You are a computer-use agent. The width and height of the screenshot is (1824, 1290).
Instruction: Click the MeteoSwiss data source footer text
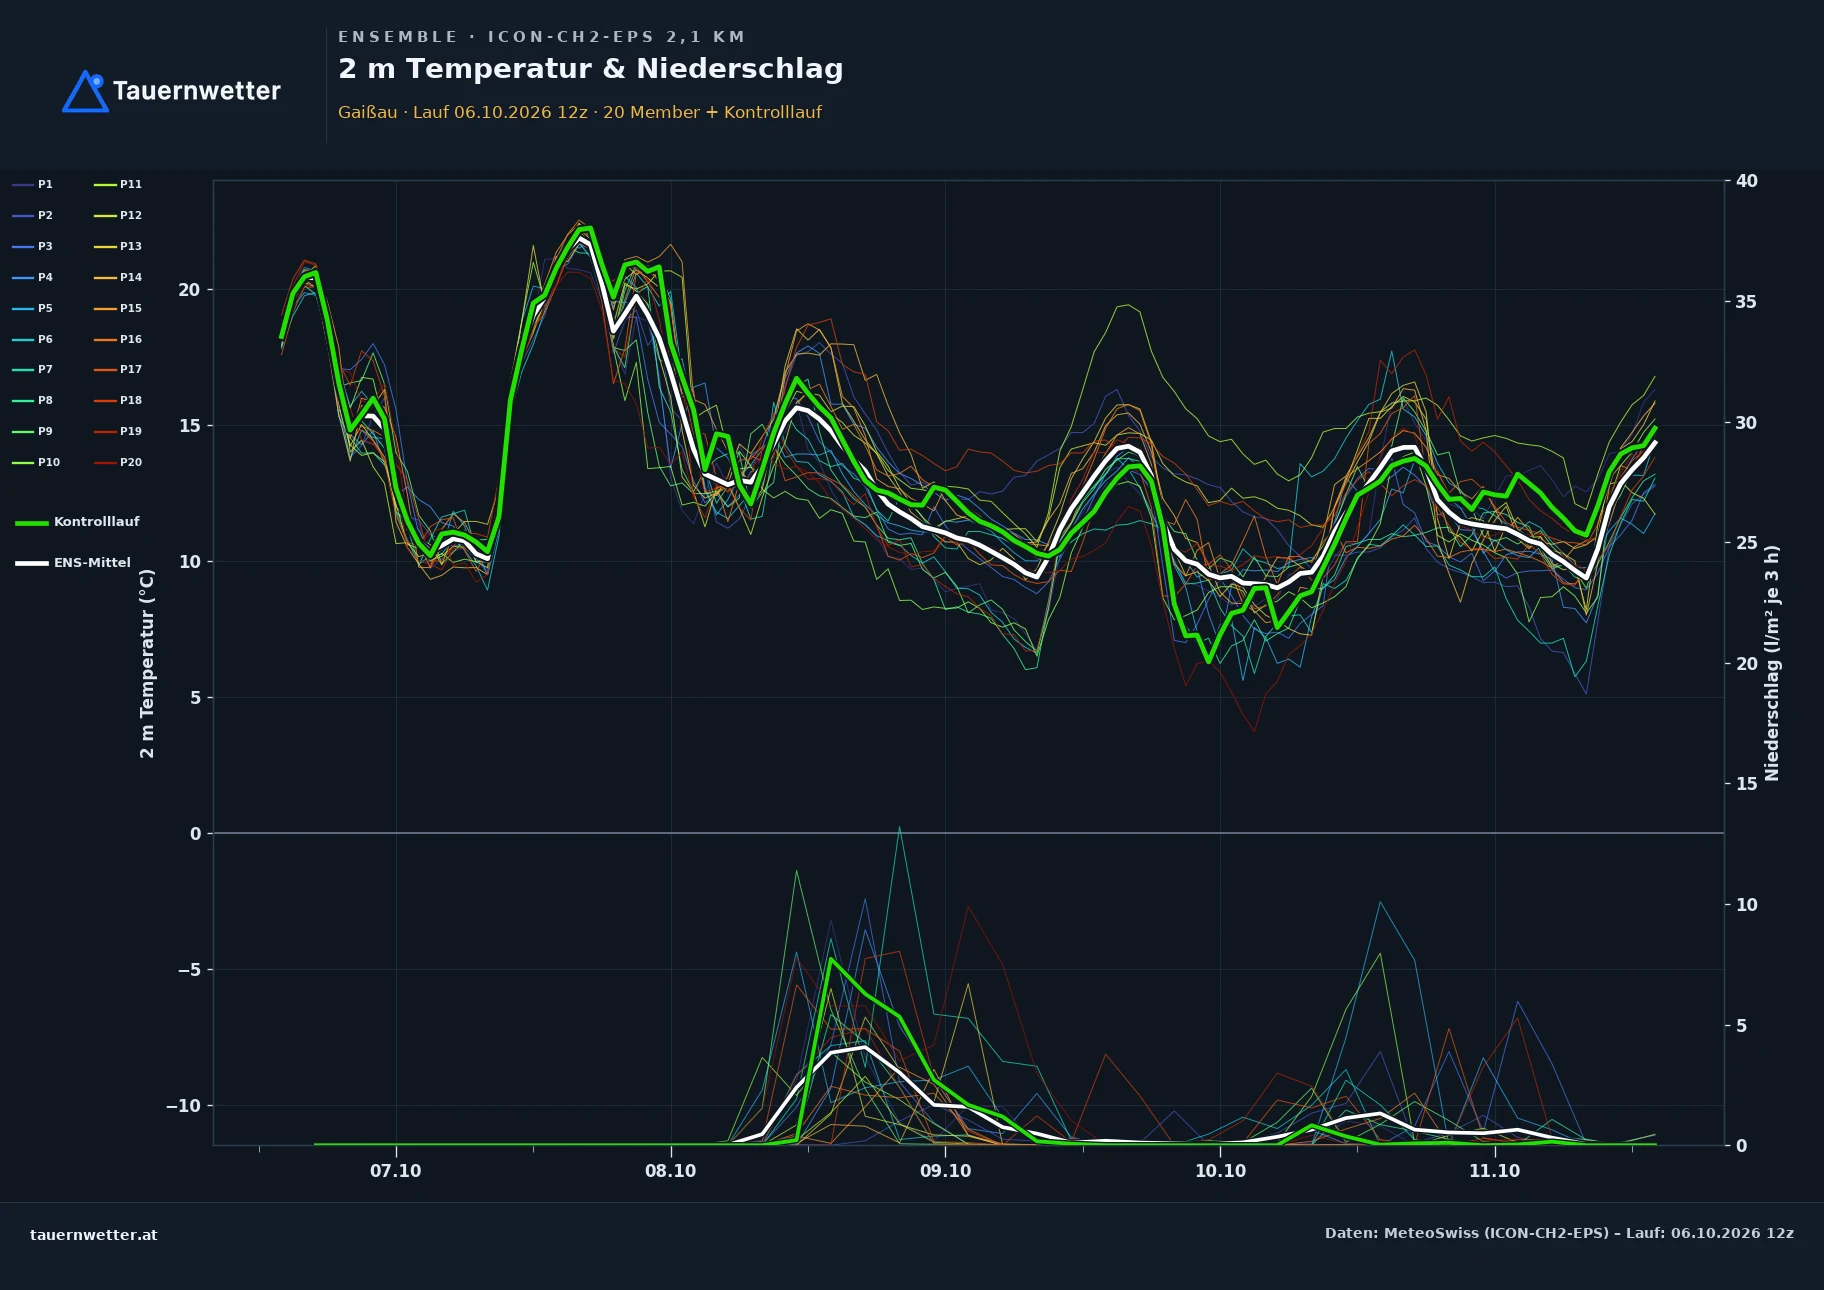tap(1559, 1233)
